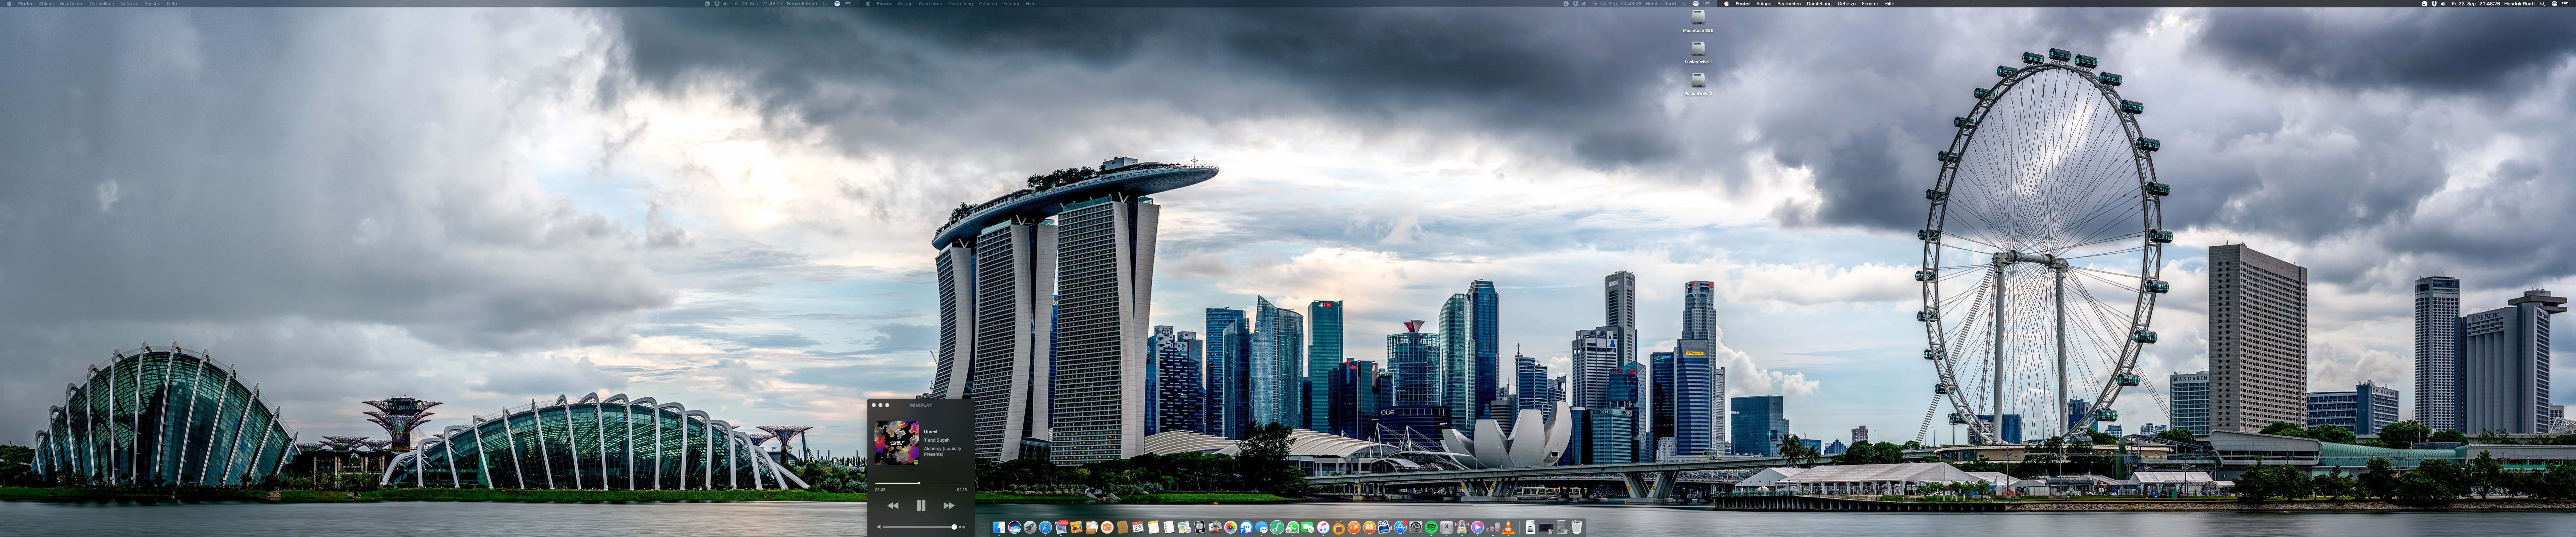Launch Safari from the Dock
2576x537 pixels.
(x=1045, y=527)
